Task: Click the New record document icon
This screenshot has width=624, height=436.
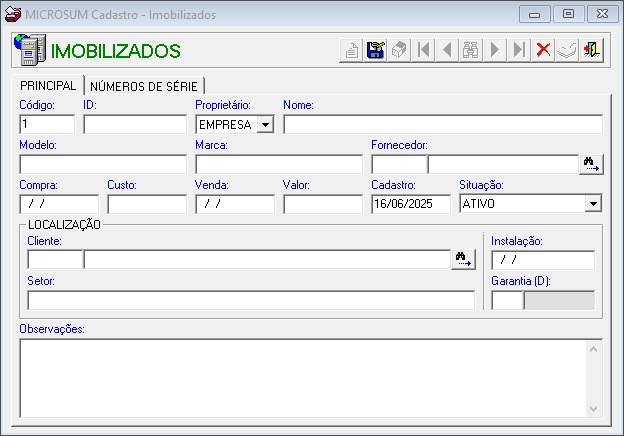Action: point(351,51)
